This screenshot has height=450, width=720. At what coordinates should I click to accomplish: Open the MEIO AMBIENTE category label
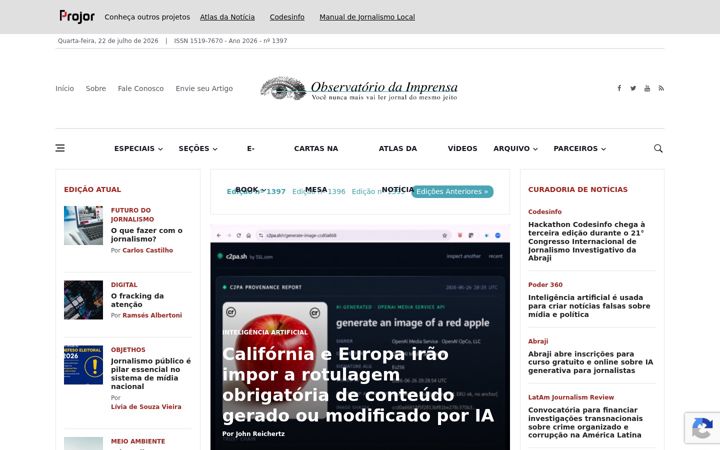tap(138, 441)
